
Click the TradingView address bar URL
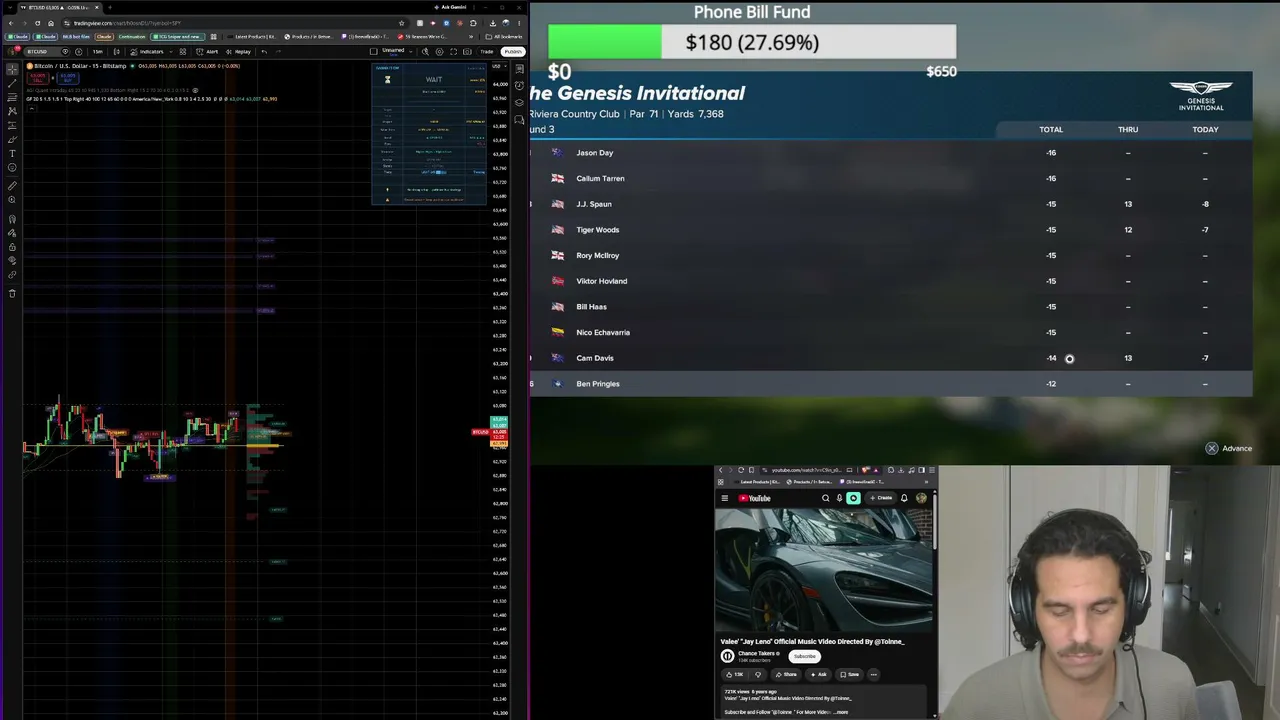(x=128, y=23)
